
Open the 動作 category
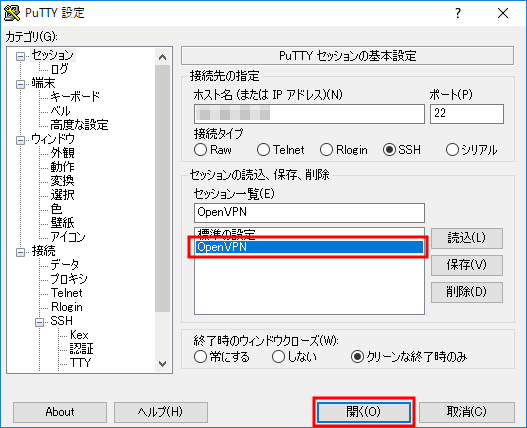tap(63, 167)
